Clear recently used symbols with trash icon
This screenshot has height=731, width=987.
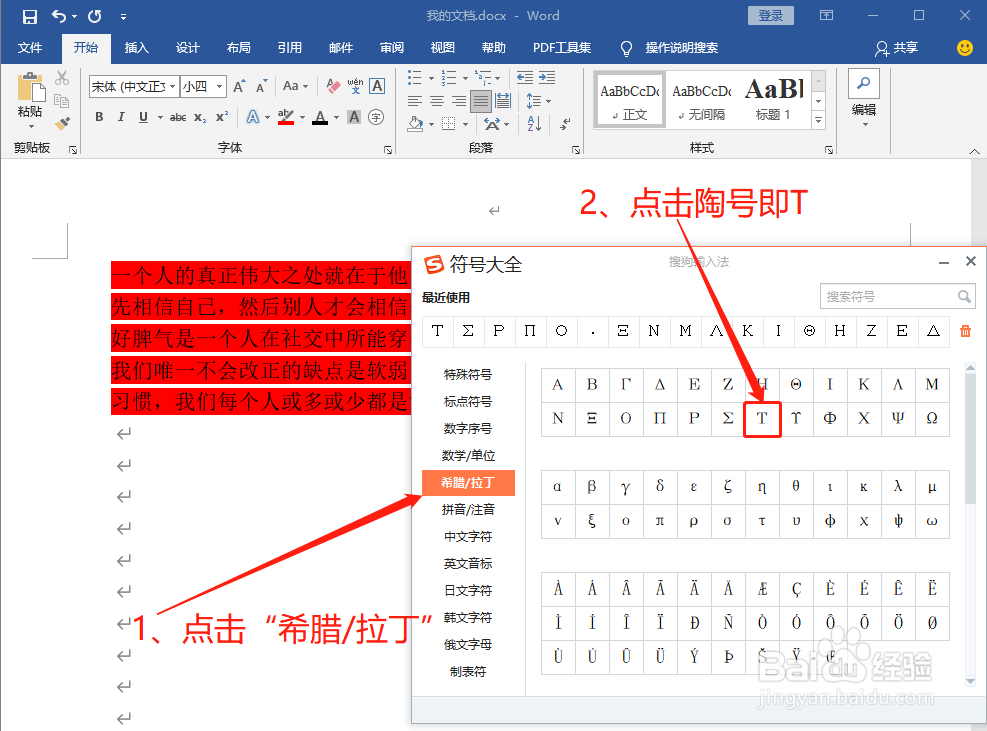tap(965, 331)
